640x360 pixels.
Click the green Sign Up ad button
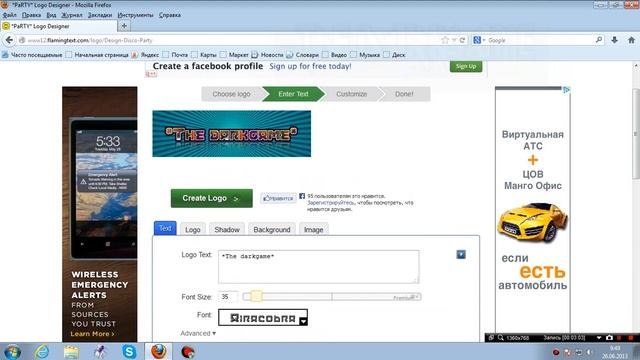point(466,66)
